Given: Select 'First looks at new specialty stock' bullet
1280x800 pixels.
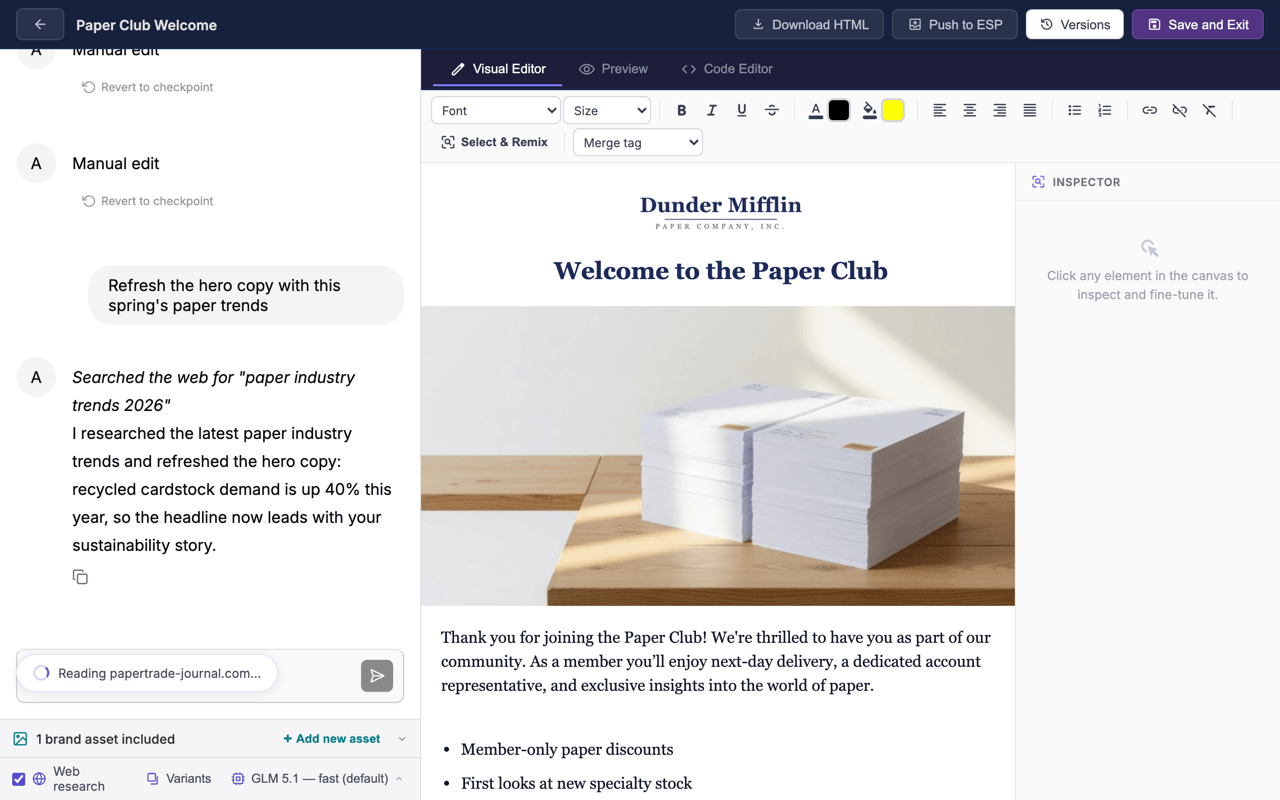Looking at the screenshot, I should (576, 783).
